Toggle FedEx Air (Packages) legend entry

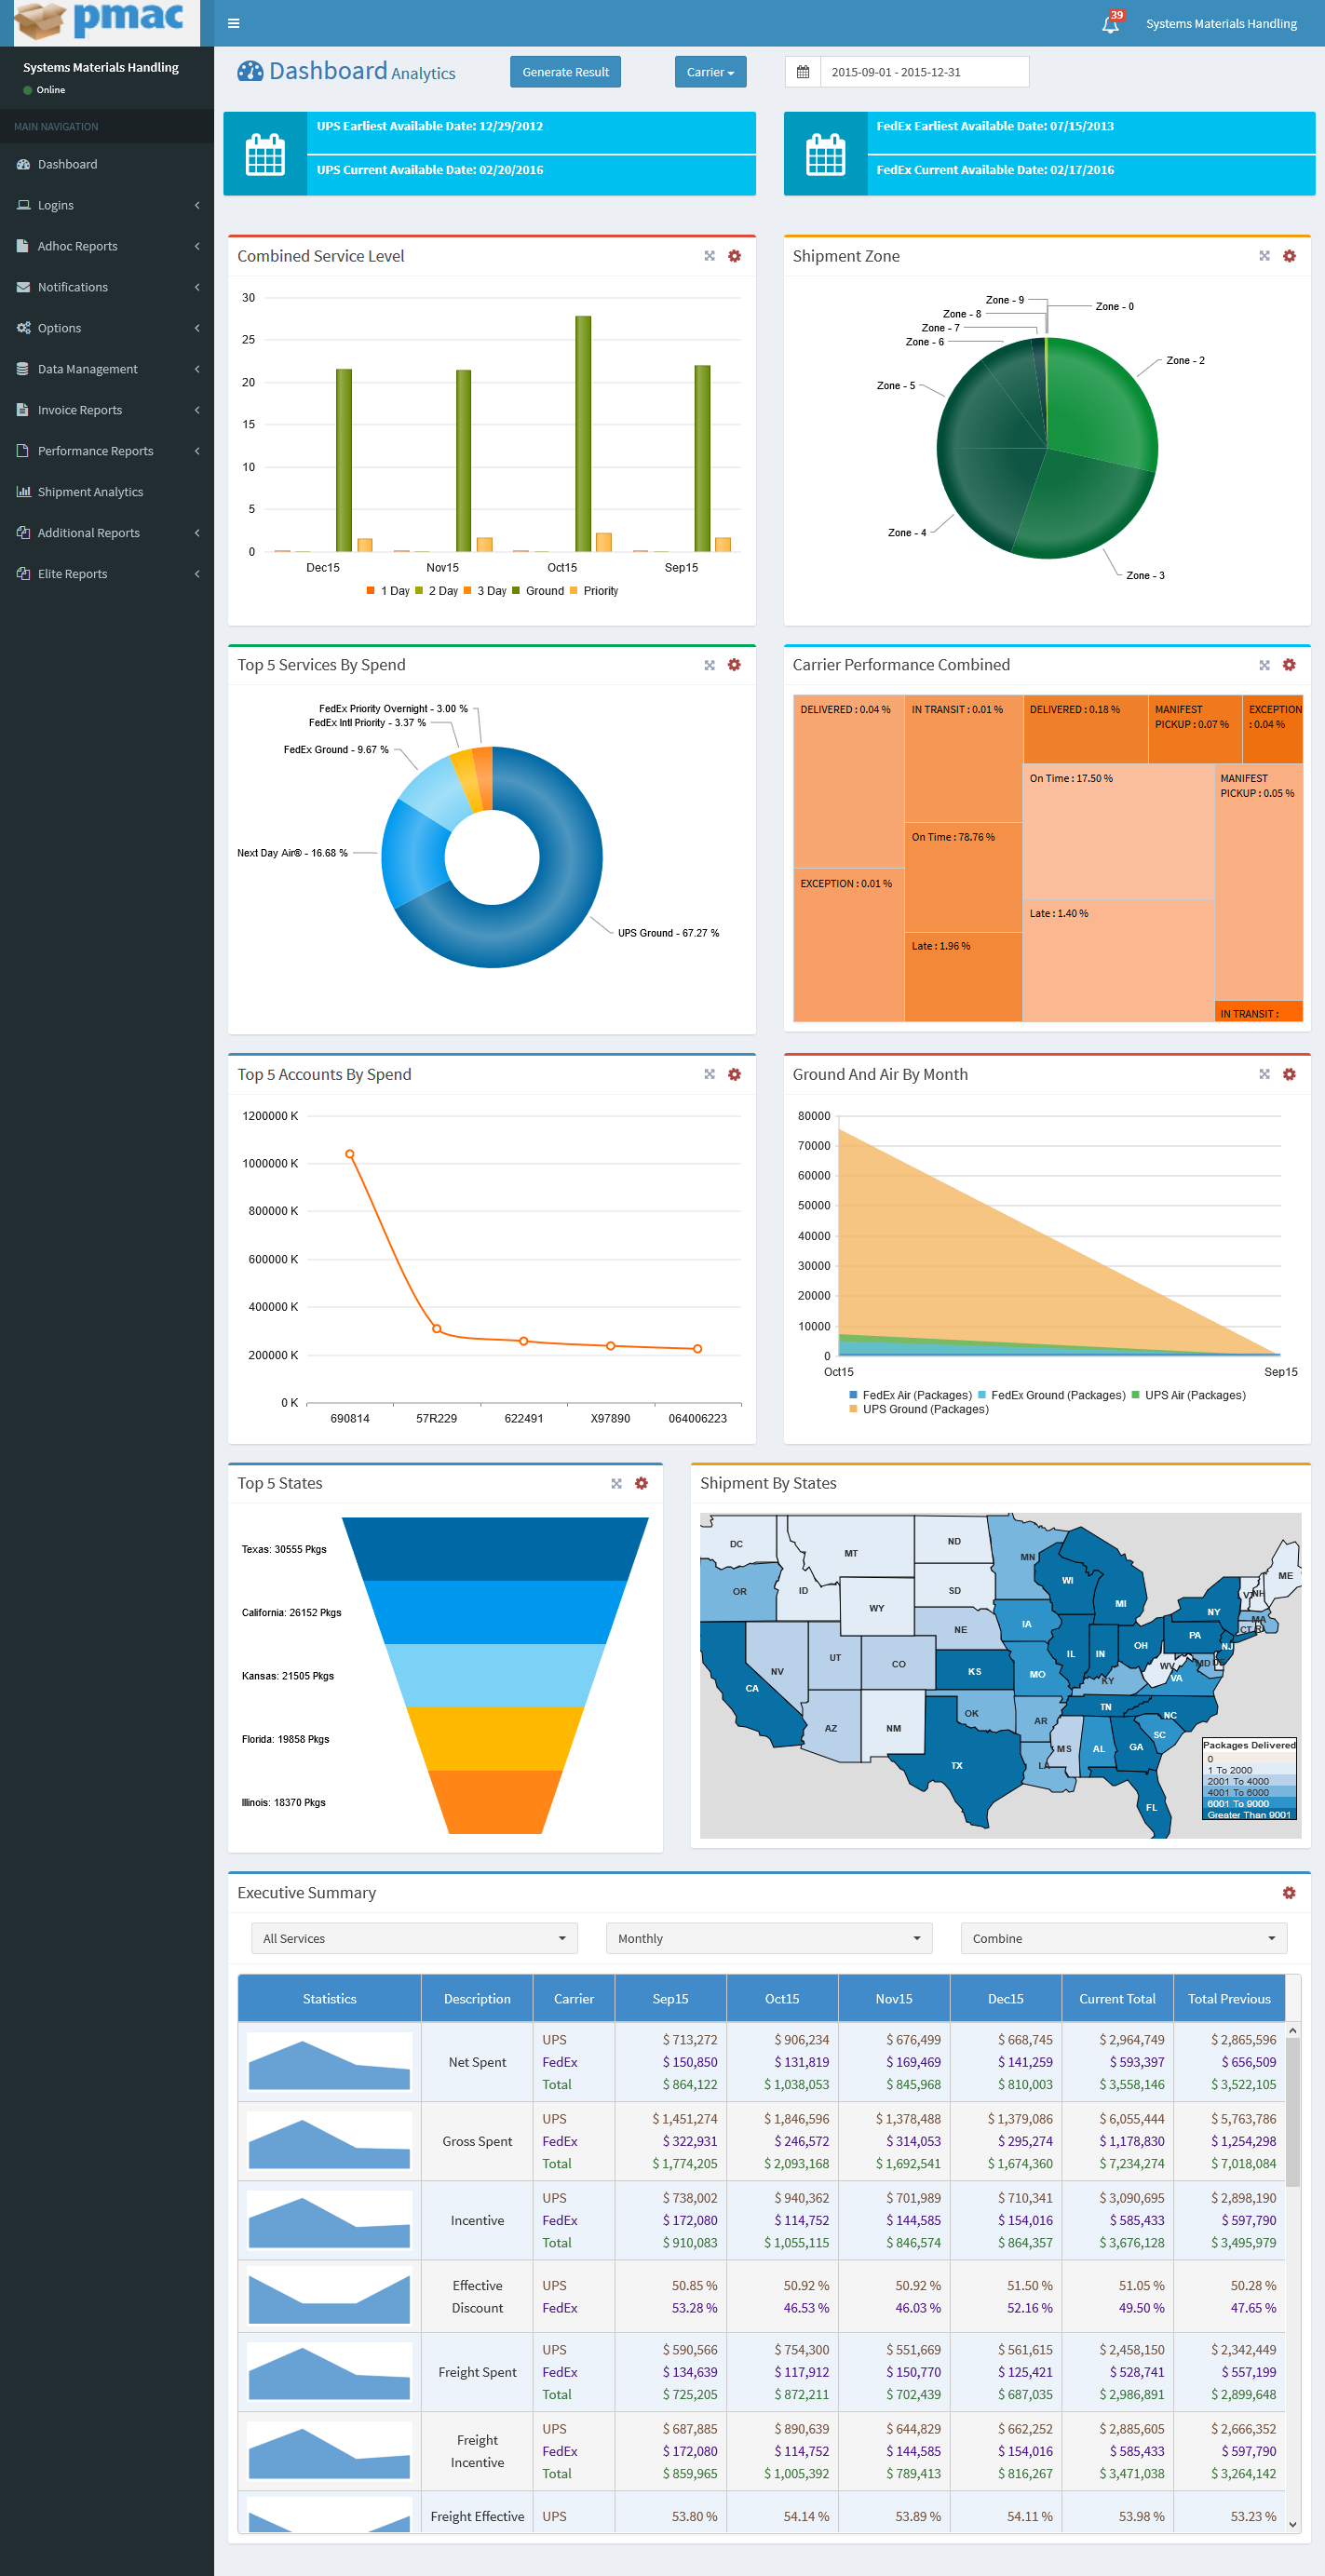click(910, 1395)
